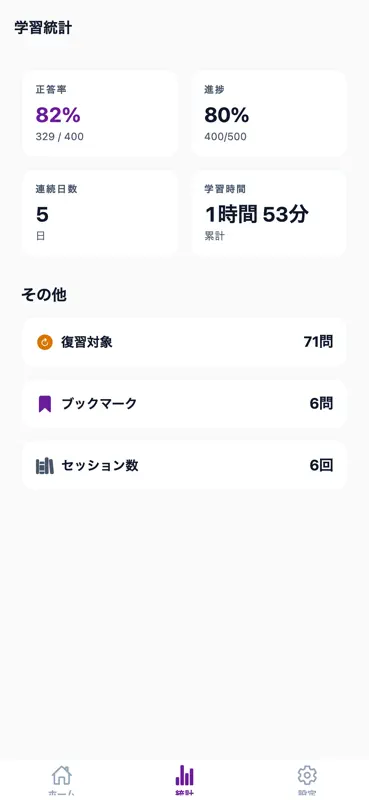Viewport: 369px width, 800px height.
Task: Open the settings gear icon
Action: [x=307, y=776]
